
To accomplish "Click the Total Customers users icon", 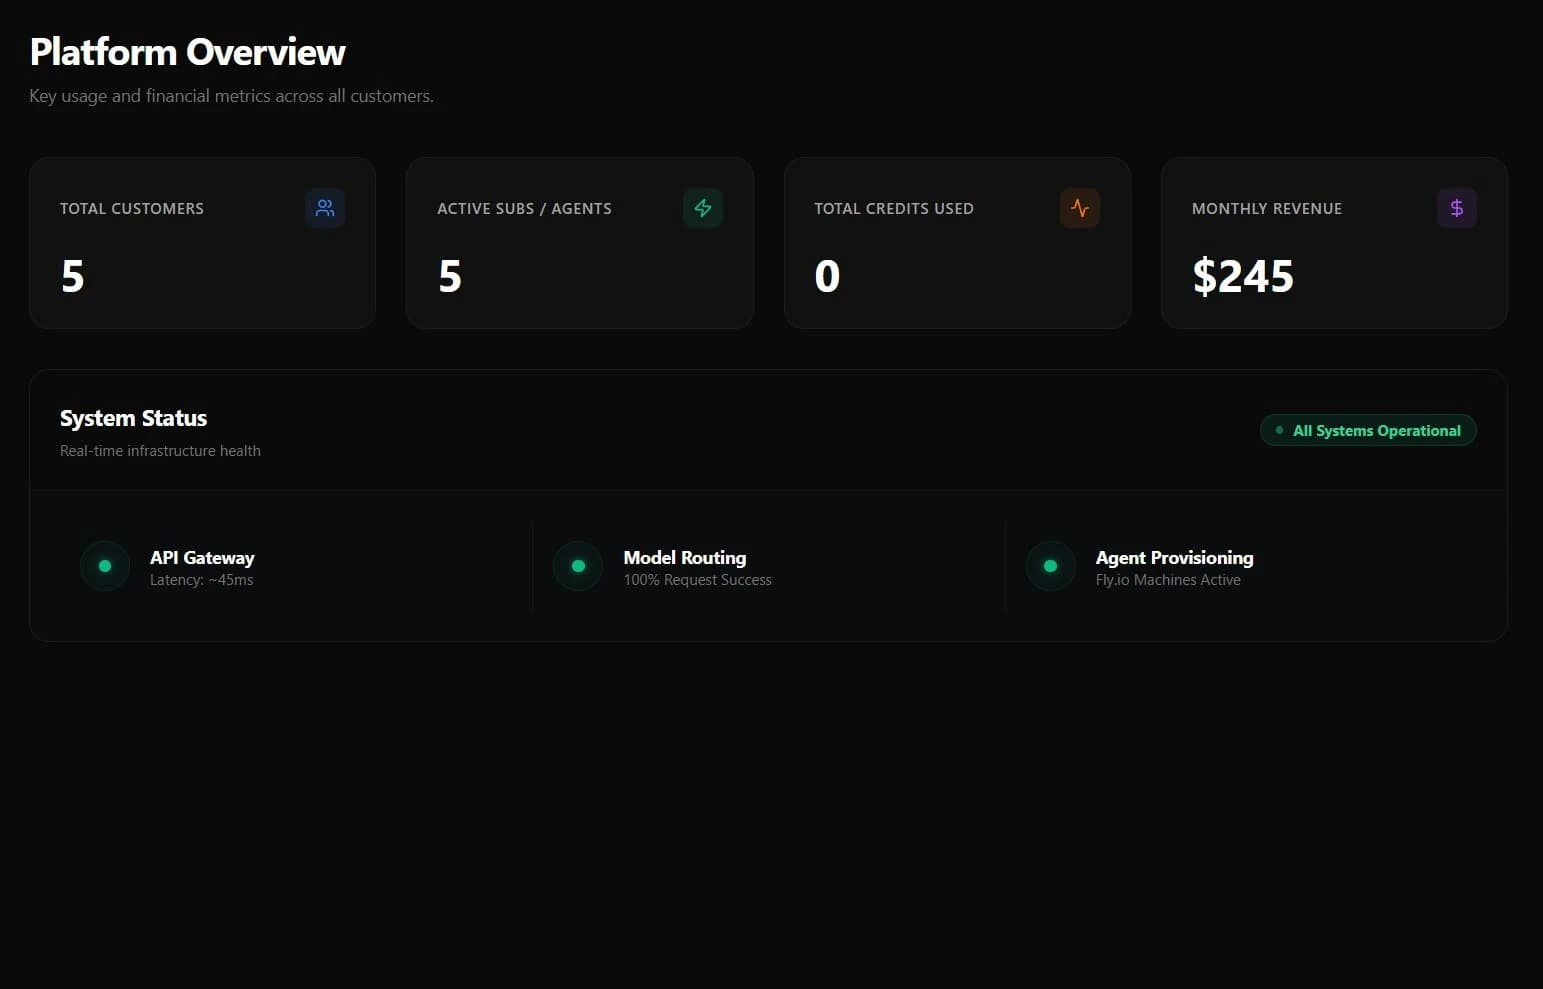I will pyautogui.click(x=325, y=208).
